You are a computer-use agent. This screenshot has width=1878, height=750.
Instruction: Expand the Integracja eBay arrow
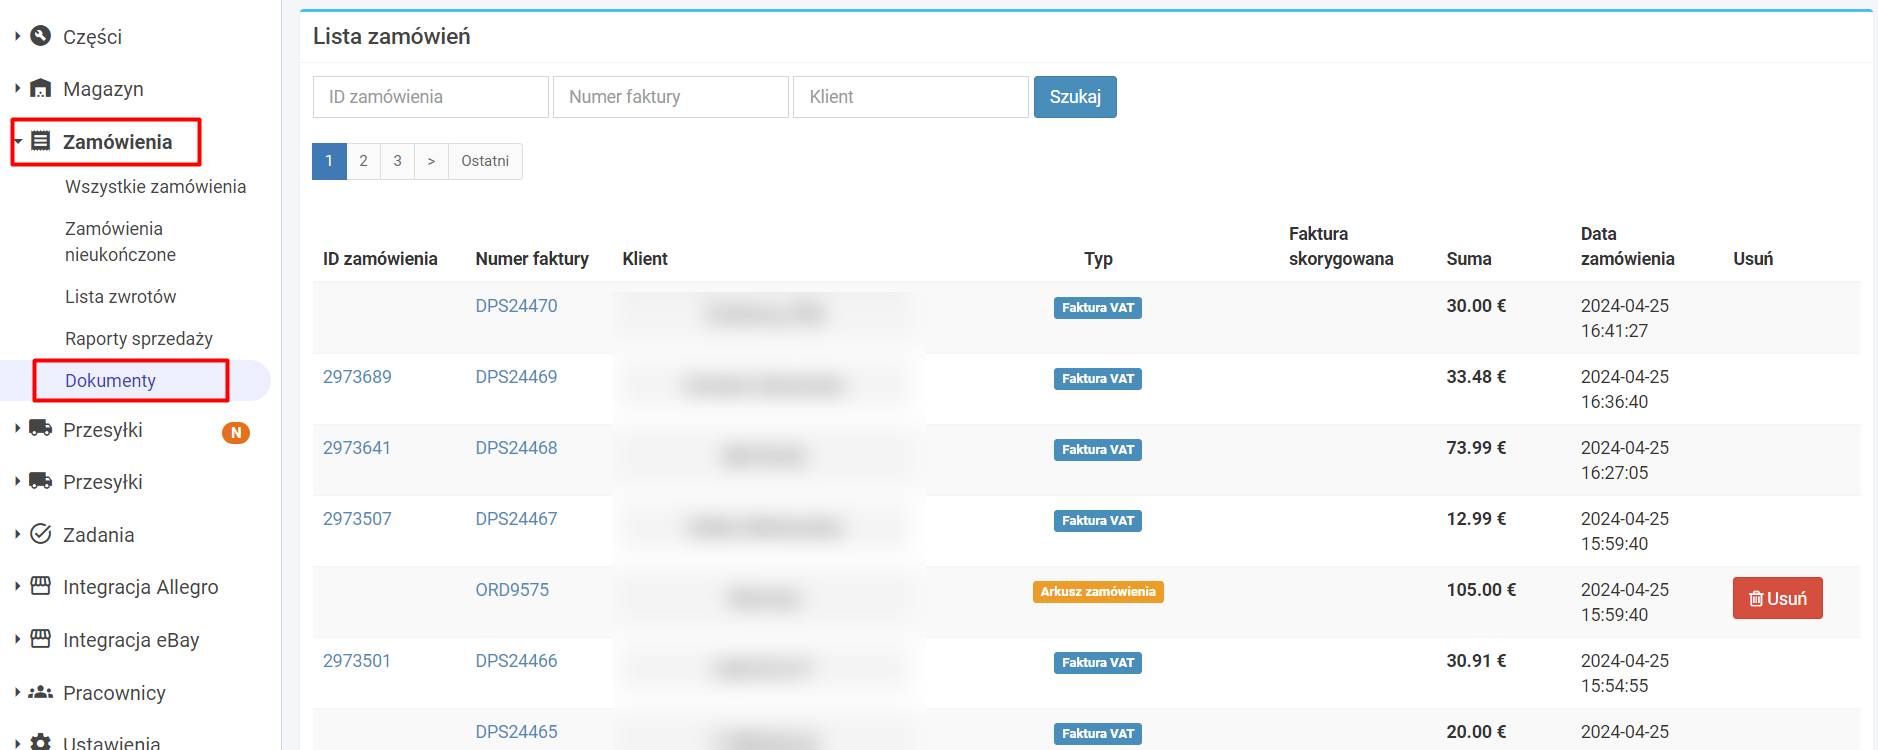click(17, 639)
